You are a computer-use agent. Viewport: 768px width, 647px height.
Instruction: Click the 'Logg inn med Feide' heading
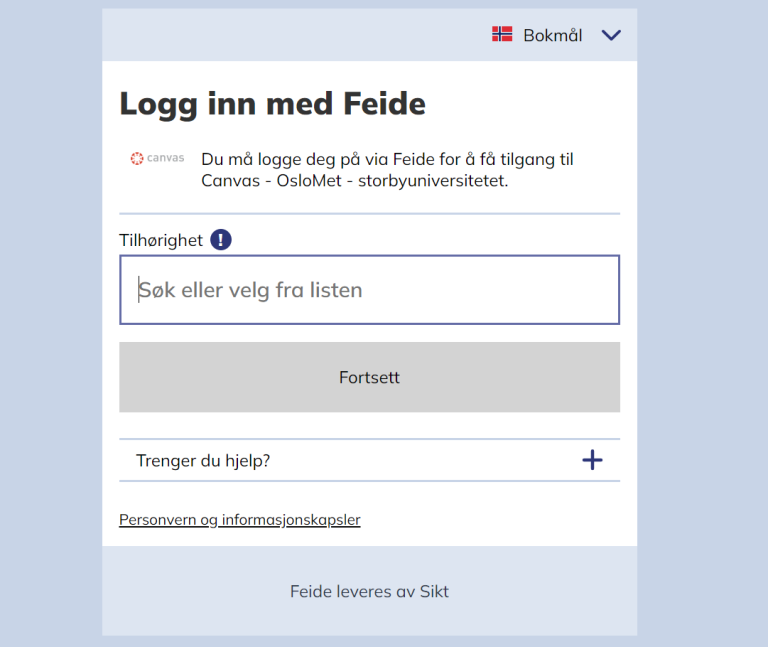point(272,103)
